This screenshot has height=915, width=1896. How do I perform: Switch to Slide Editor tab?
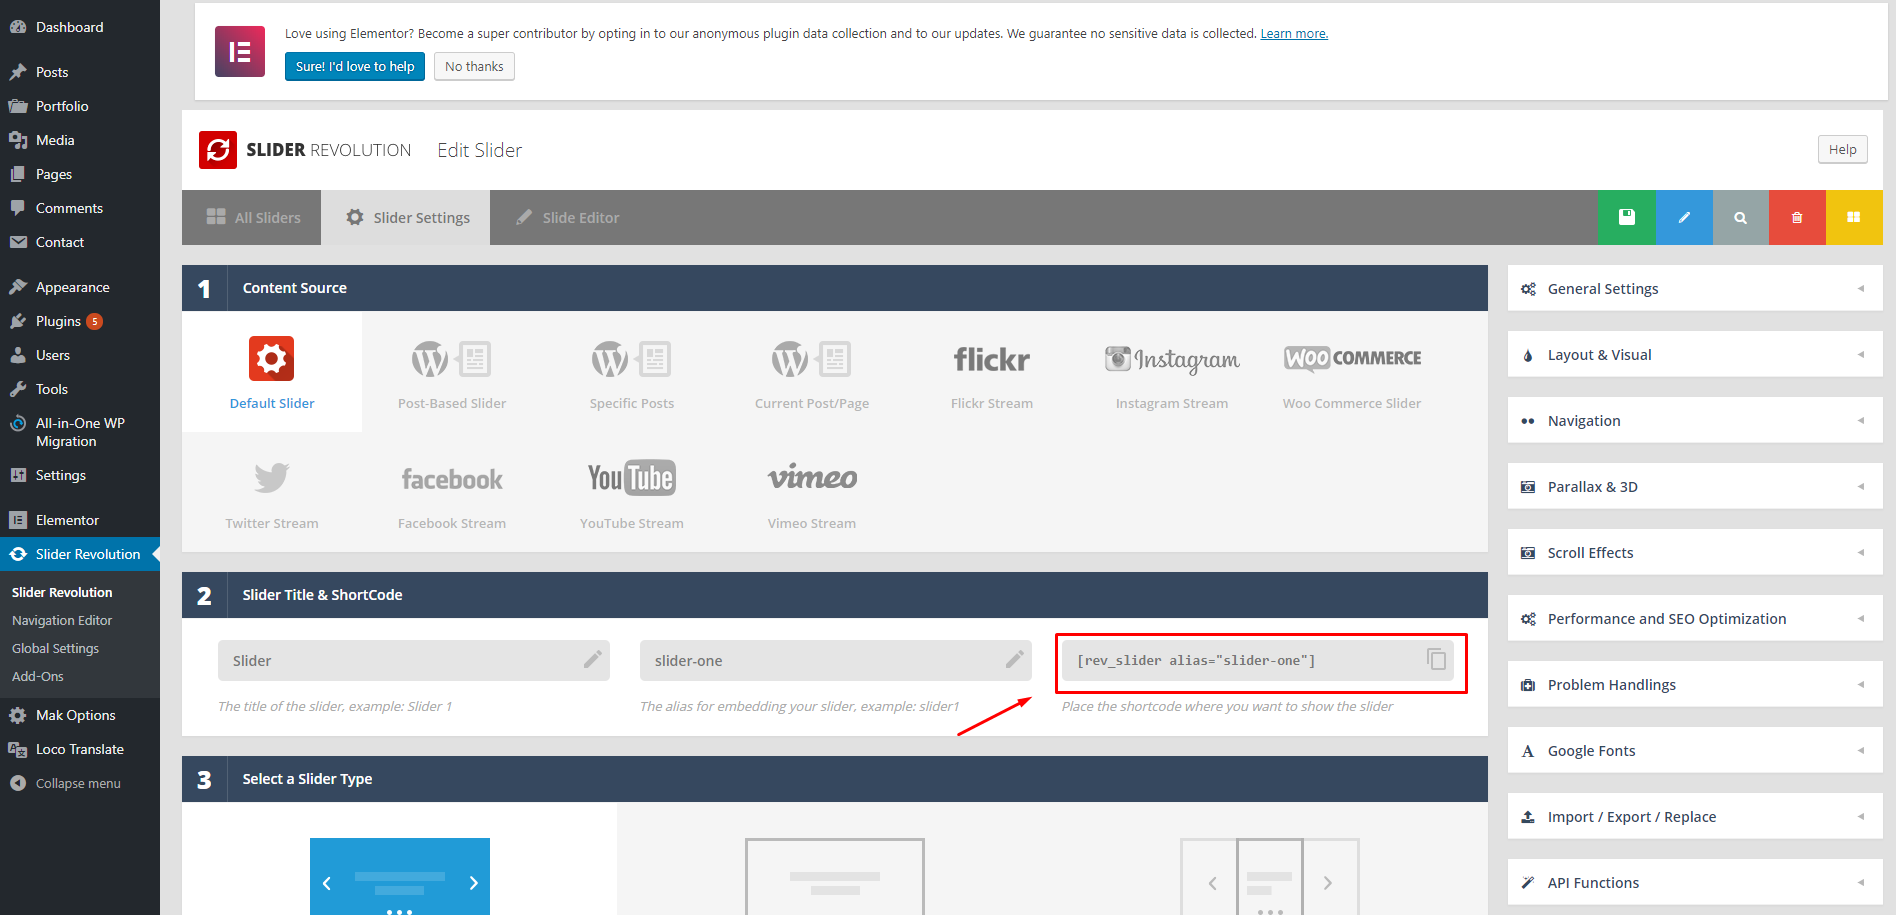coord(567,217)
